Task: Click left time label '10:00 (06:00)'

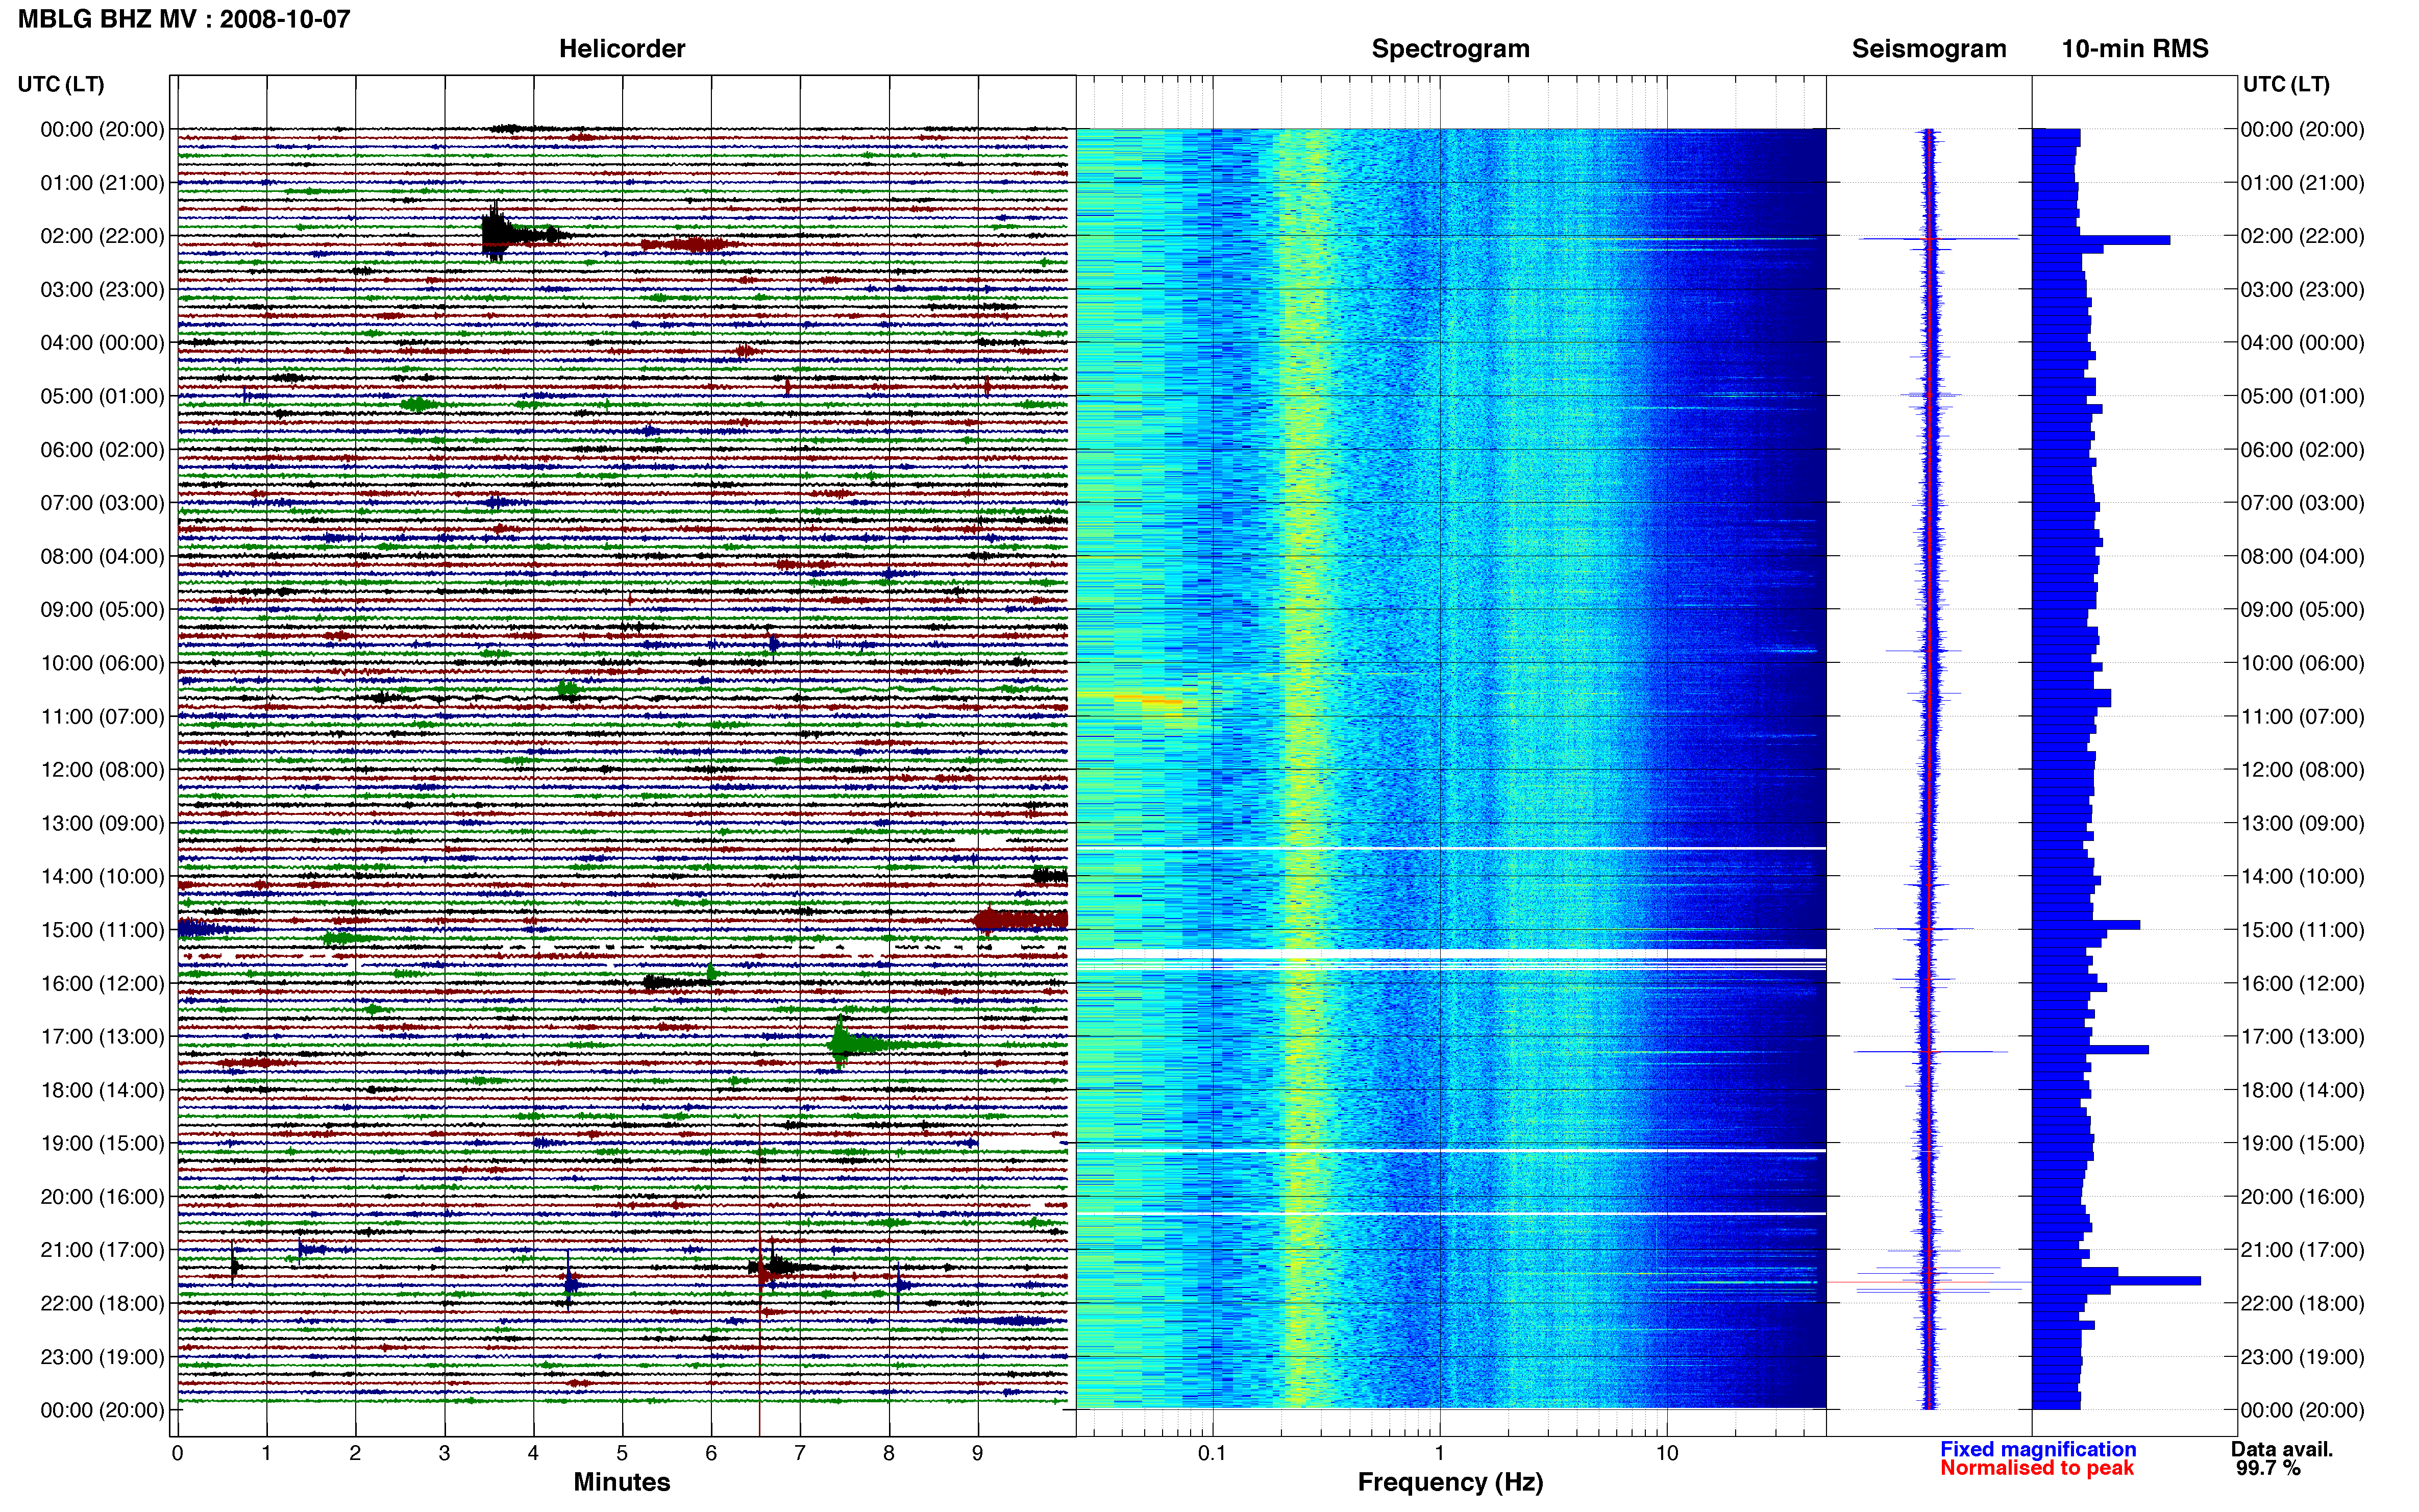Action: pyautogui.click(x=102, y=663)
